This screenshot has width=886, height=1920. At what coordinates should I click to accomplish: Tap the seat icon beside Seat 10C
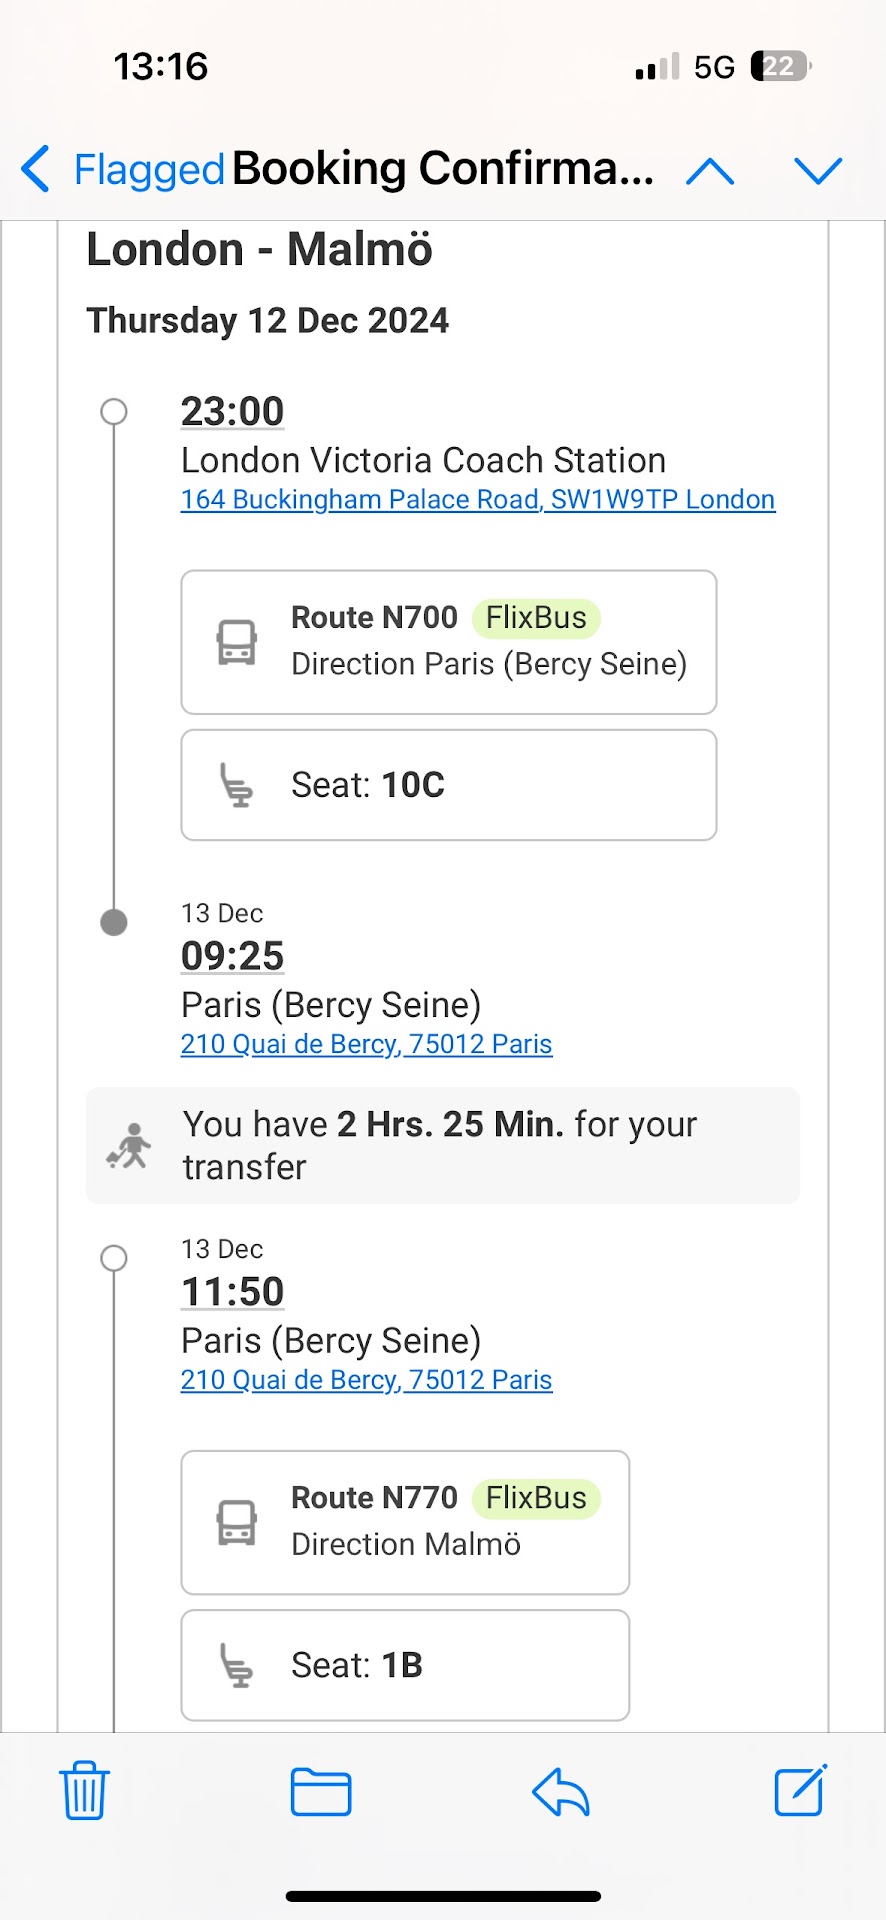click(237, 785)
